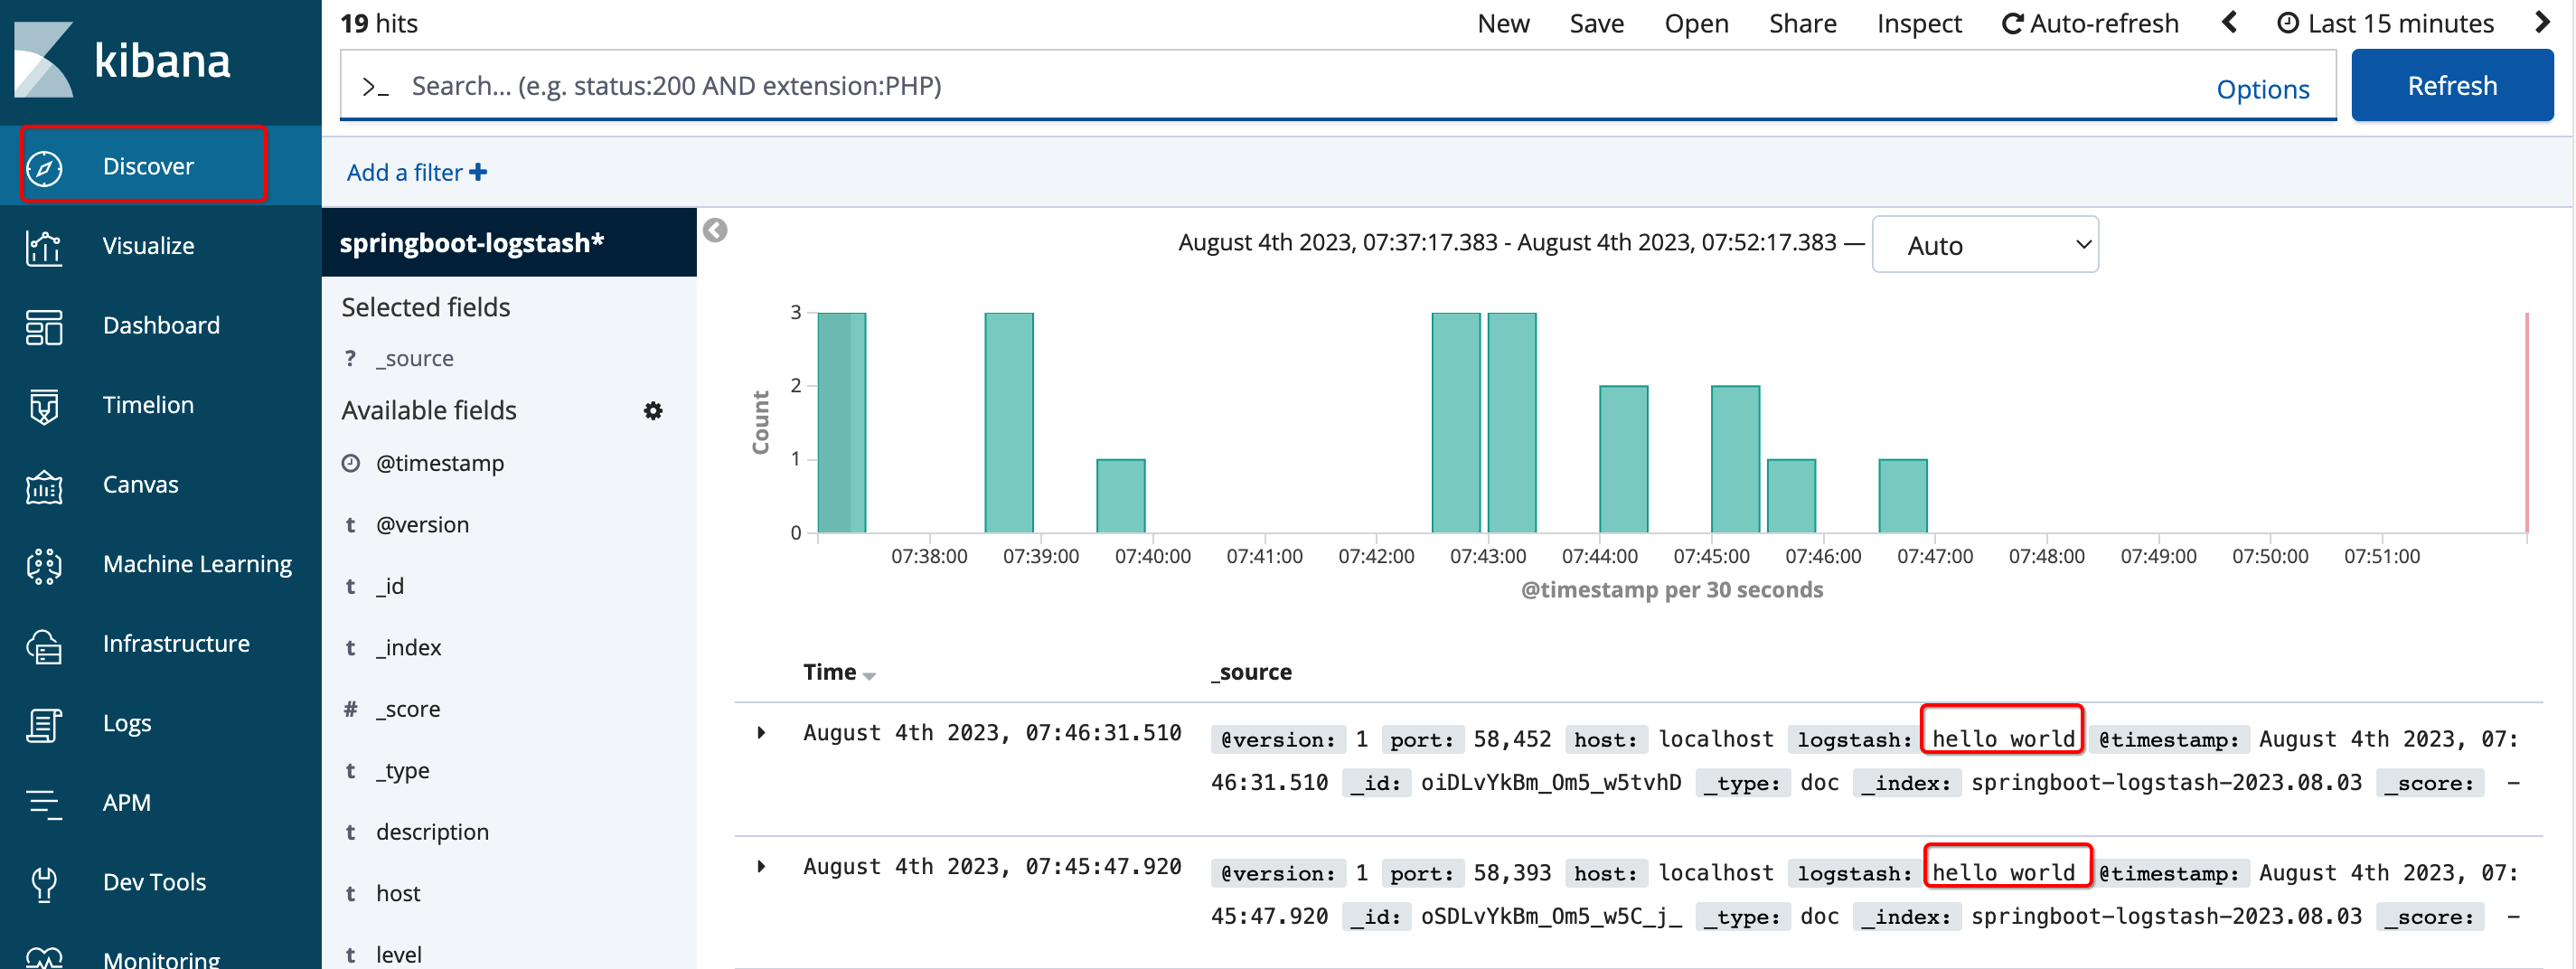The width and height of the screenshot is (2576, 969).
Task: Collapse the fields sidebar with arrow
Action: click(715, 231)
